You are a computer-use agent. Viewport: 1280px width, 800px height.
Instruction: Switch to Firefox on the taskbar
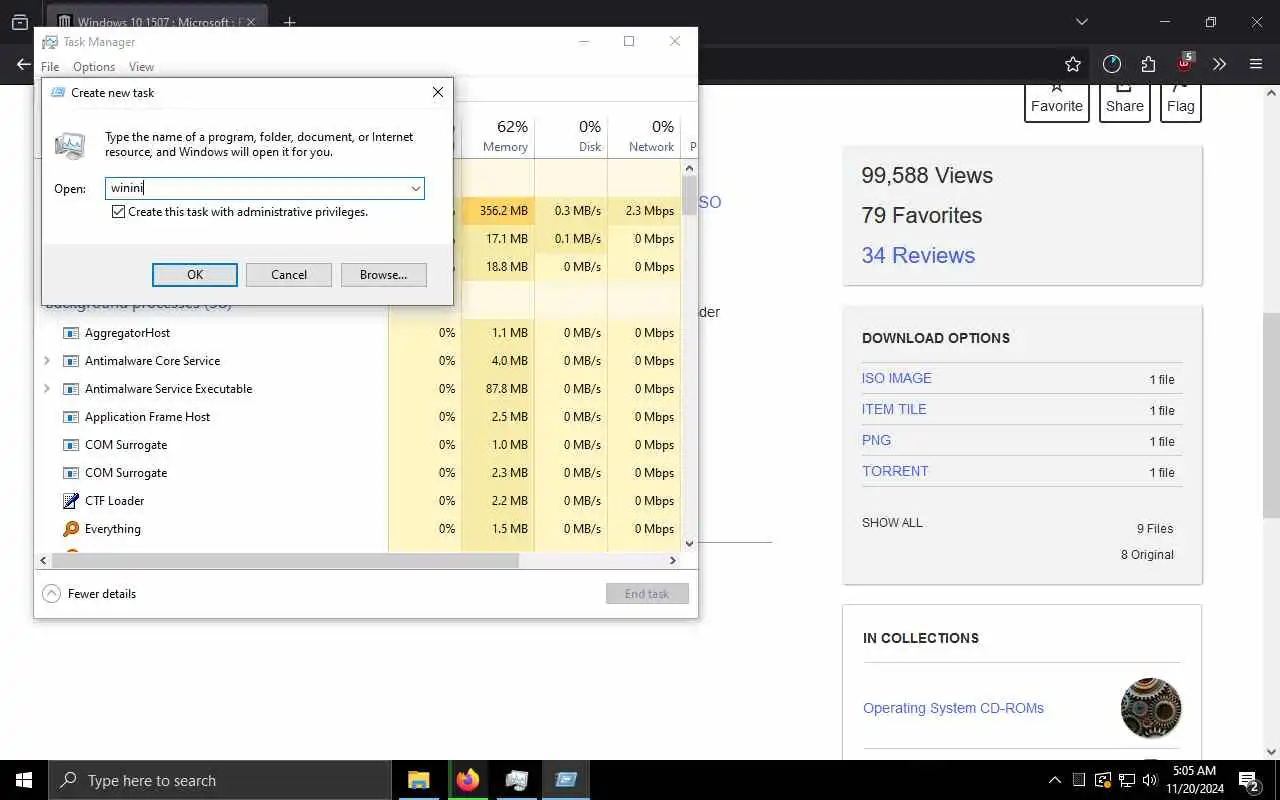(468, 780)
